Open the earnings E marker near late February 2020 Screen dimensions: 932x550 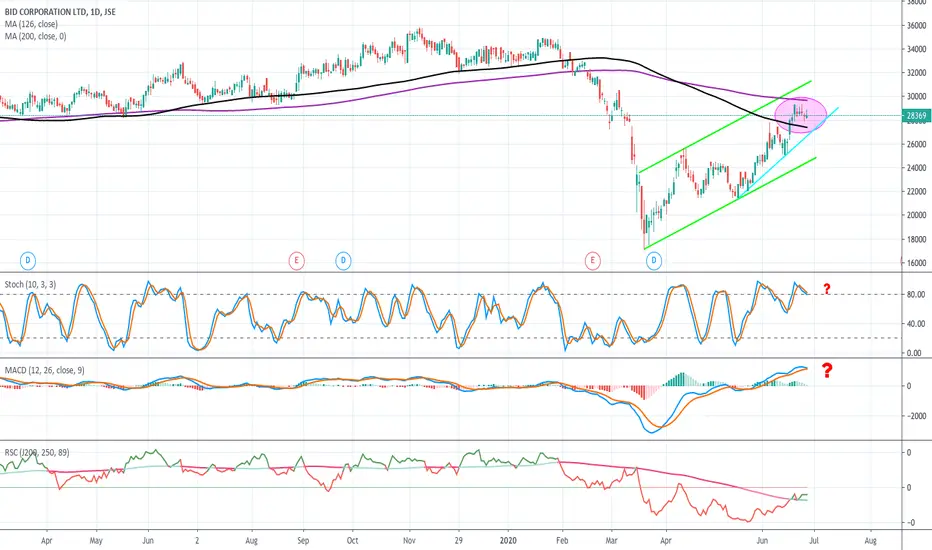(592, 260)
